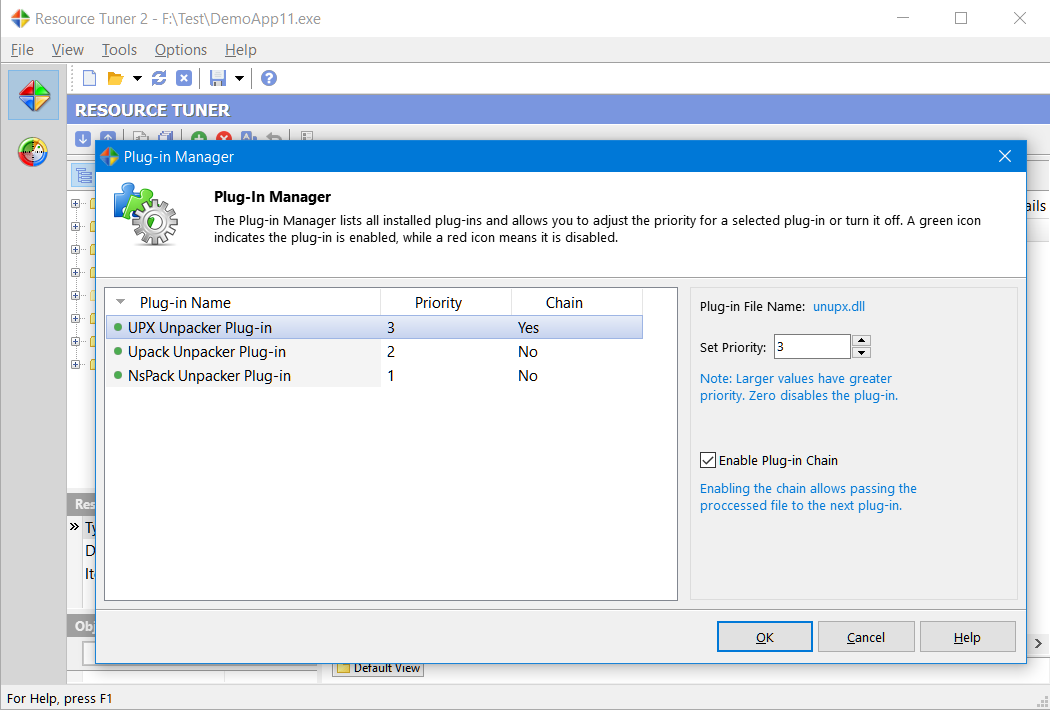Click the tree view icon in main window
Screen dimensions: 1050x710
pyautogui.click(x=83, y=175)
